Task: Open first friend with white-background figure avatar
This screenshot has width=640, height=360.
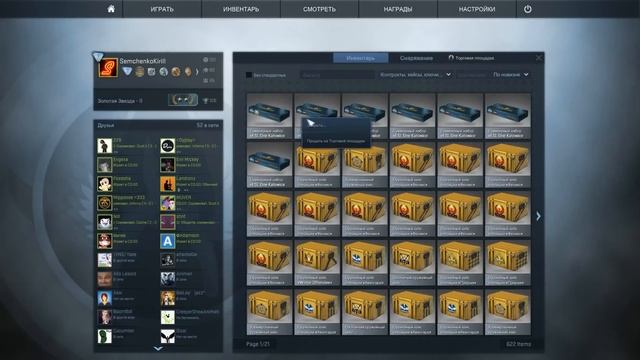Action: click(104, 146)
